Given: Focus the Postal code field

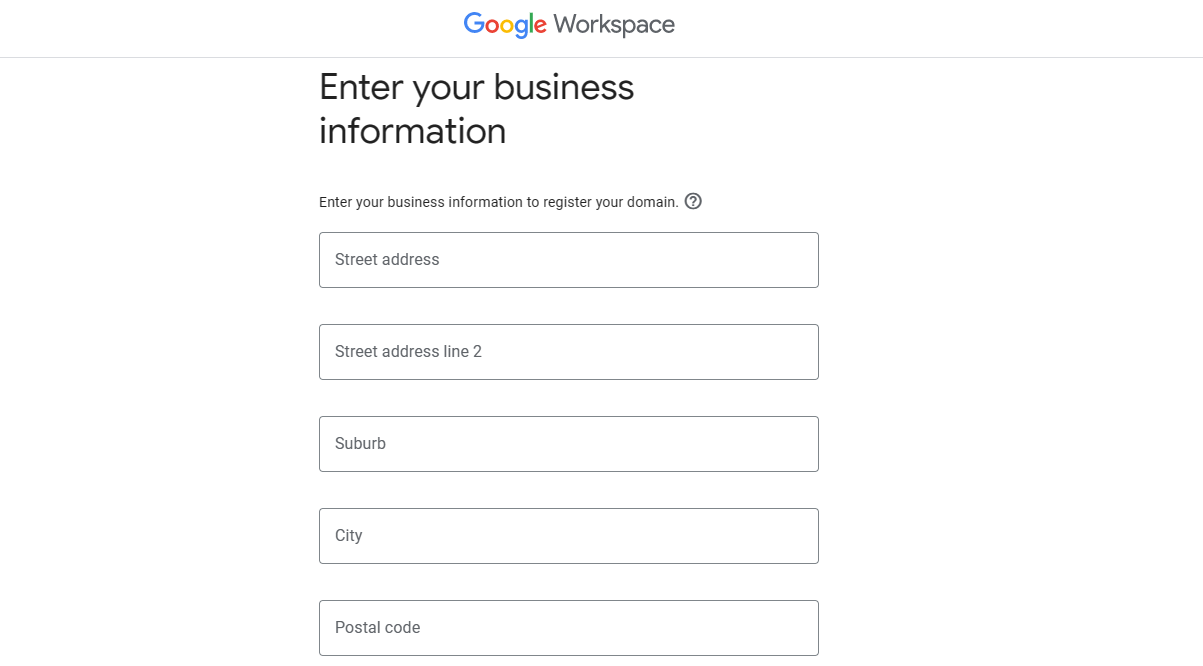Looking at the screenshot, I should tap(569, 628).
